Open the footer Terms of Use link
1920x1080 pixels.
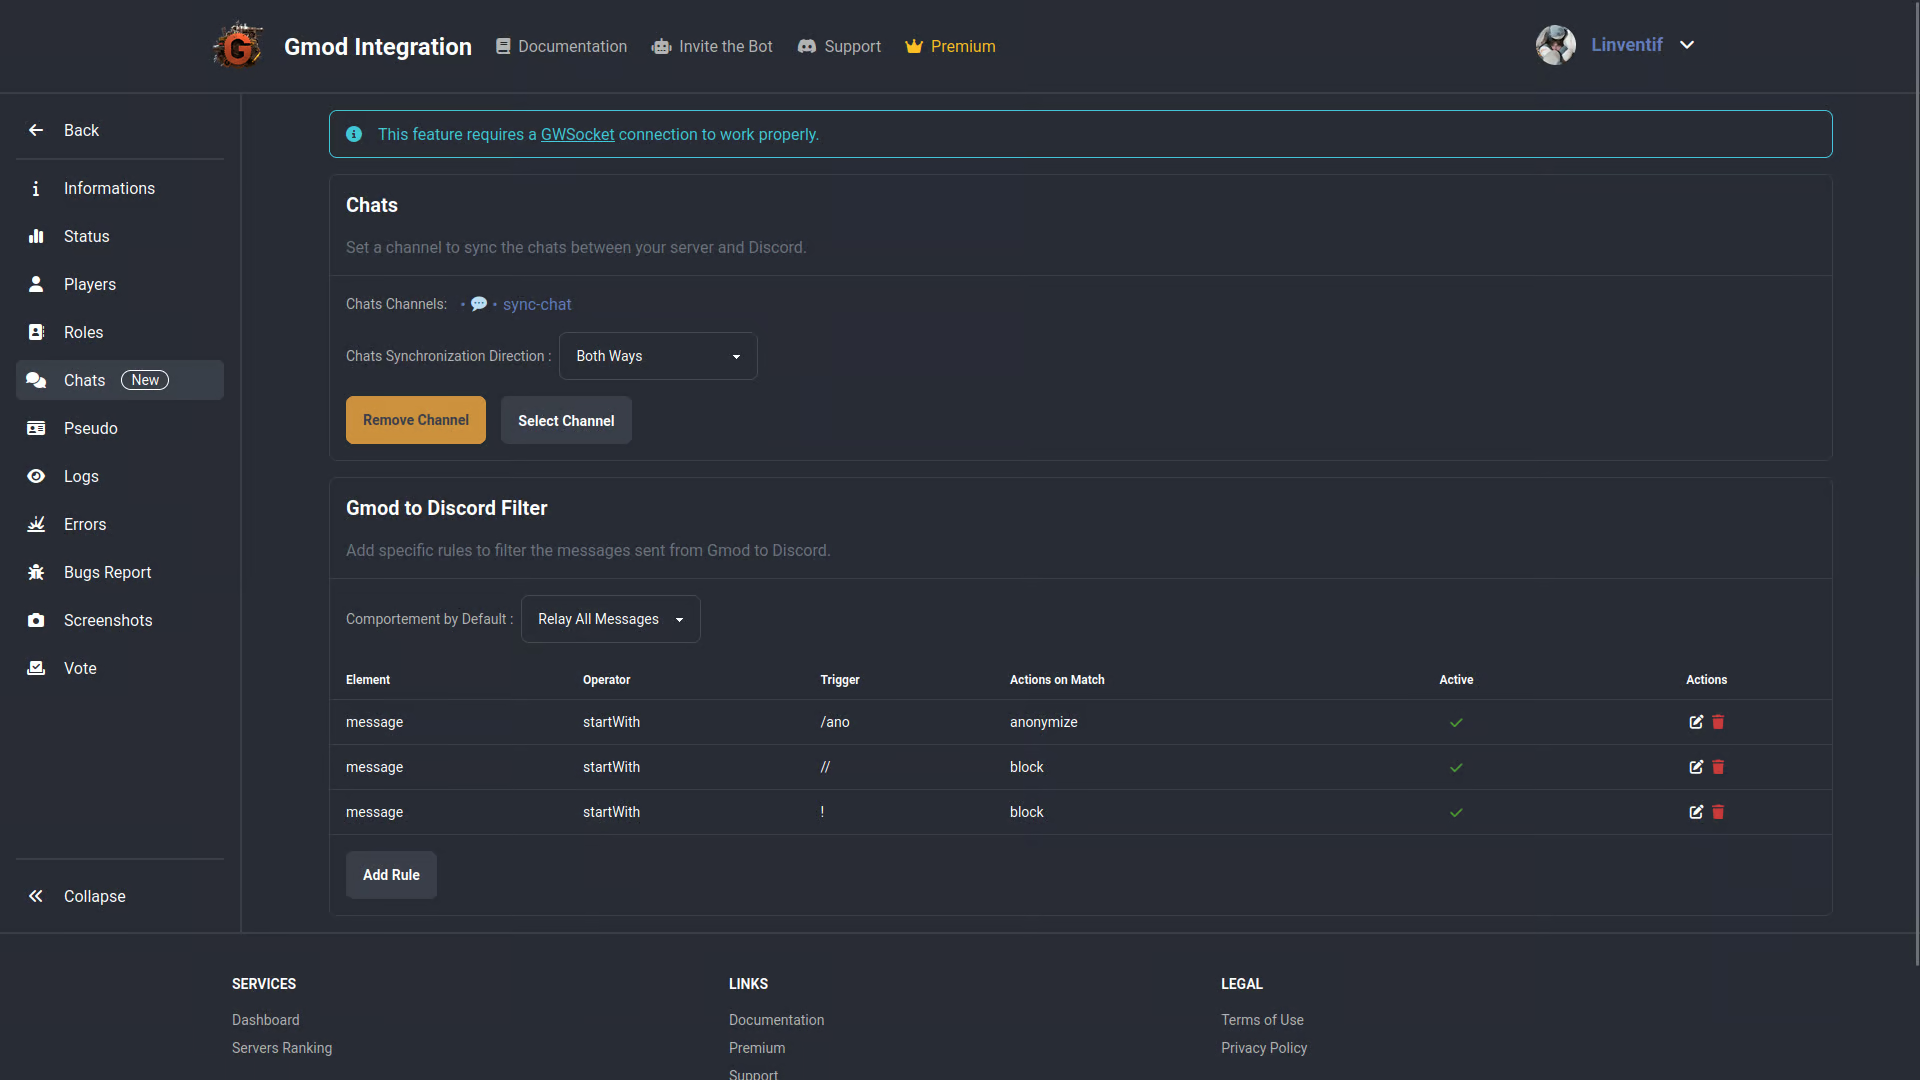[x=1262, y=1020]
